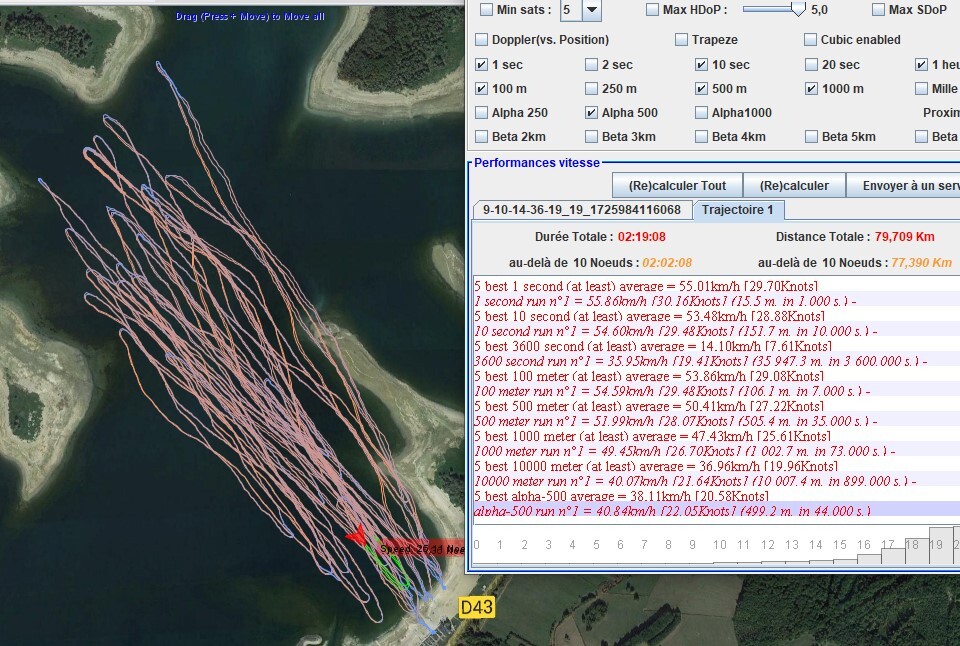Enable the Beta 2km checkbox
960x646 pixels.
[481, 137]
